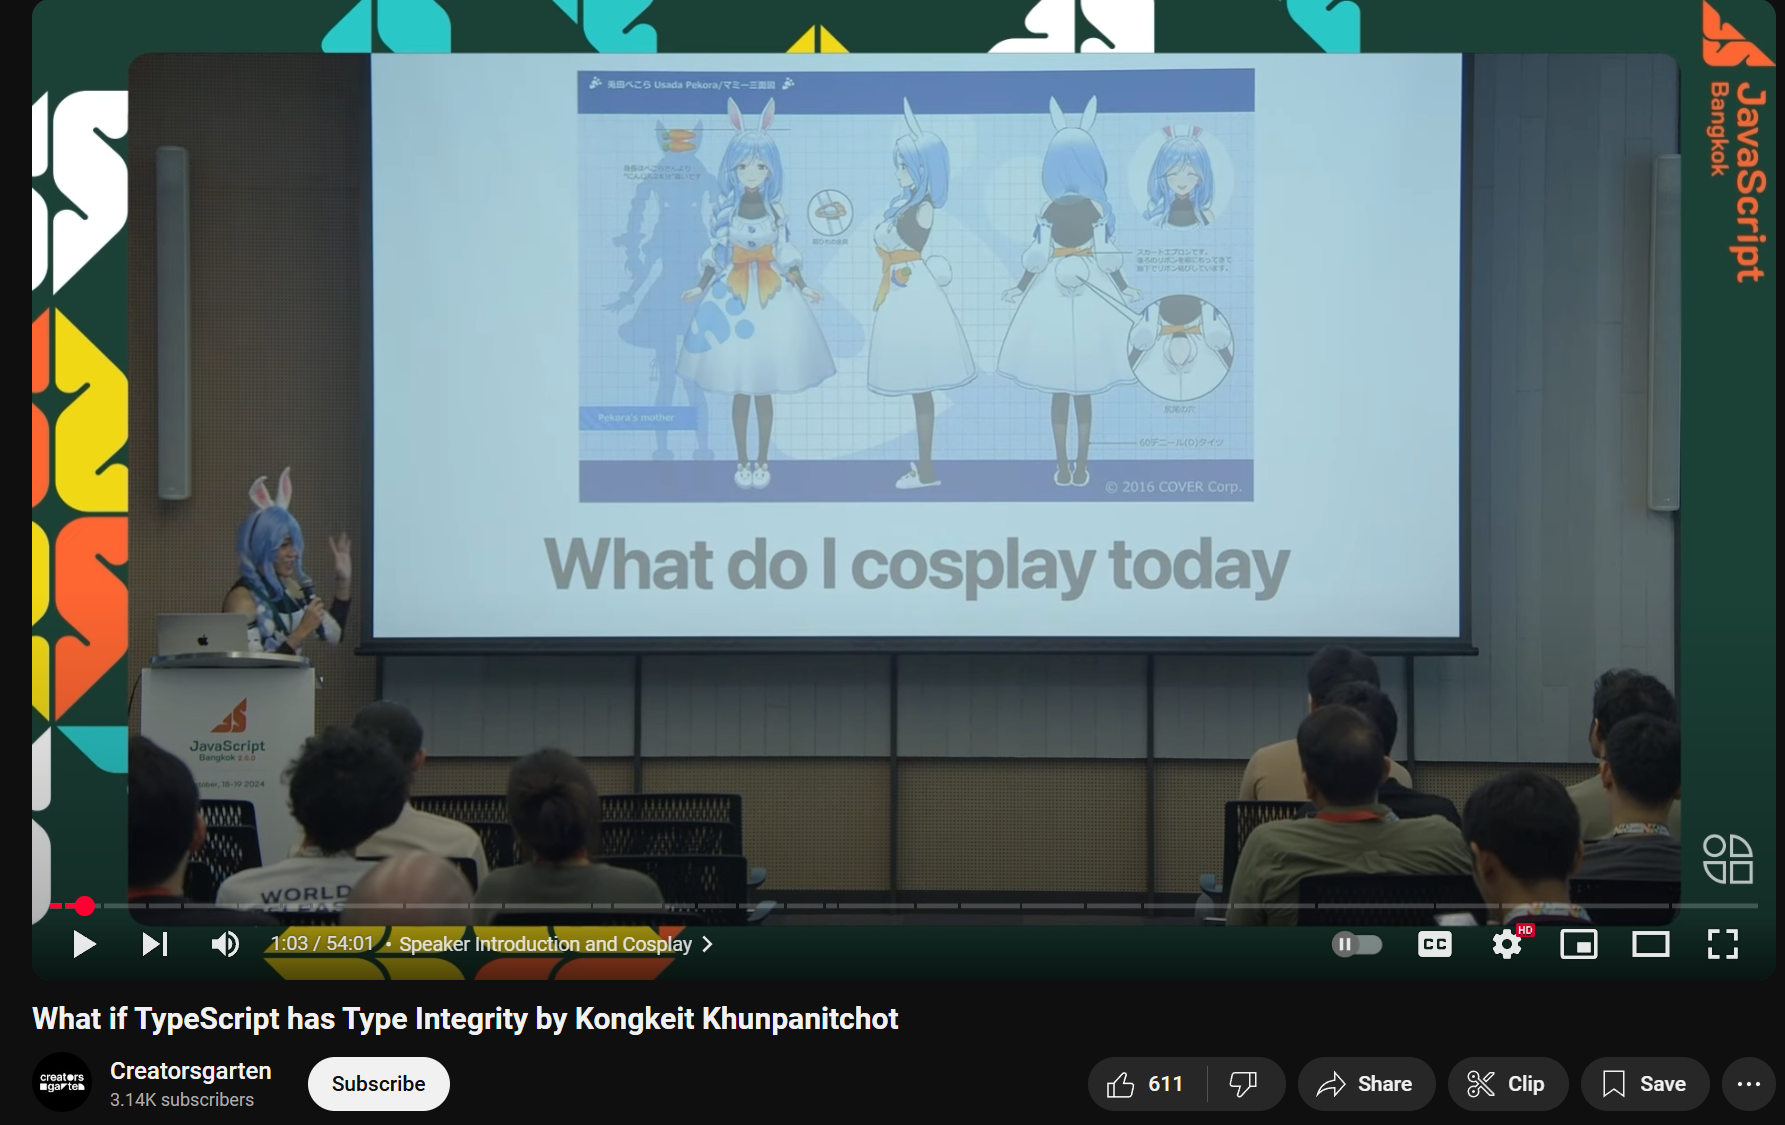The width and height of the screenshot is (1785, 1125).
Task: Open the video settings gear
Action: 1507,944
